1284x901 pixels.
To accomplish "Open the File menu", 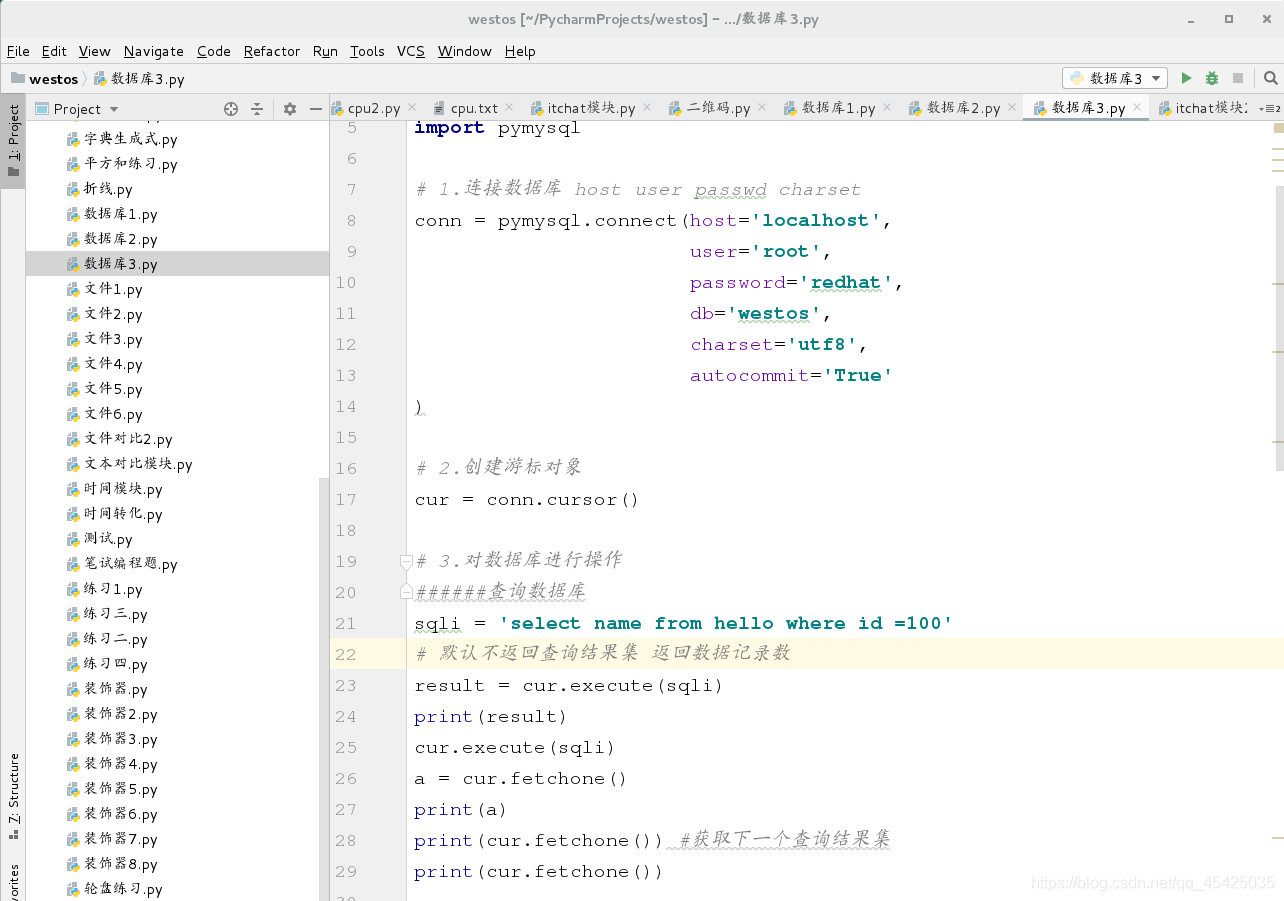I will pyautogui.click(x=18, y=51).
